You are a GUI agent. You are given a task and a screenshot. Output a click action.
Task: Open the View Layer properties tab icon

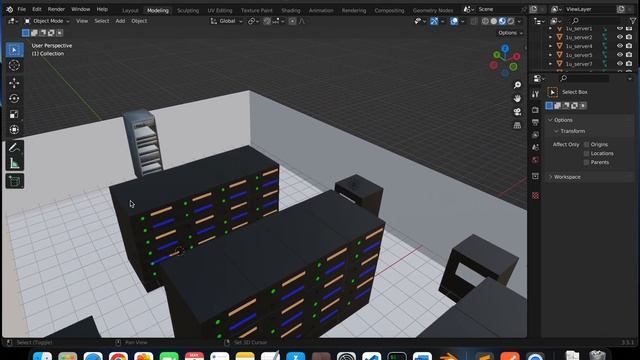536,135
